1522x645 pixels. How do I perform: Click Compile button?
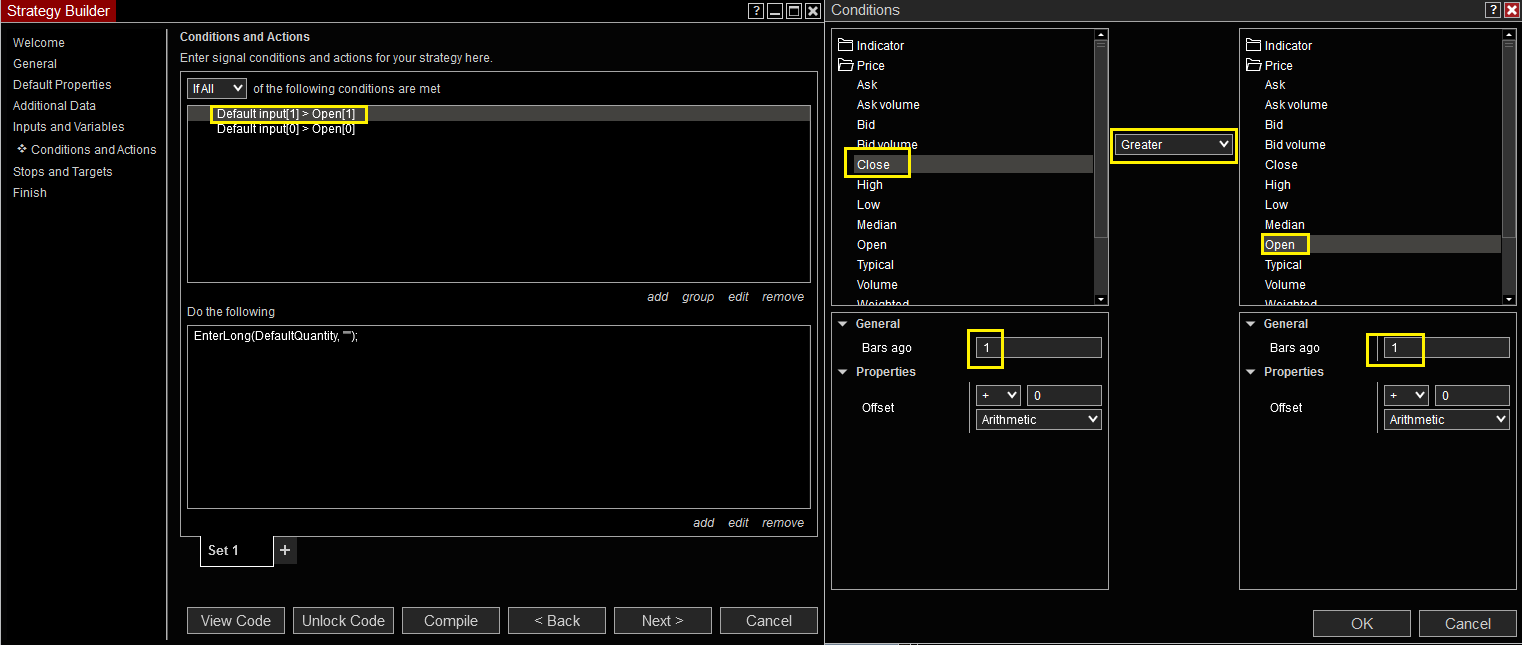point(451,620)
